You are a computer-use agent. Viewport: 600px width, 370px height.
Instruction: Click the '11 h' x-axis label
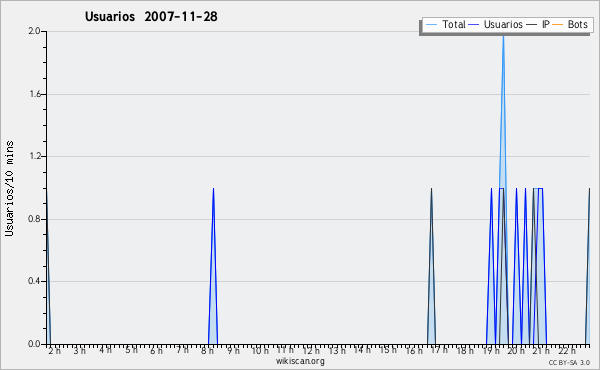click(285, 350)
